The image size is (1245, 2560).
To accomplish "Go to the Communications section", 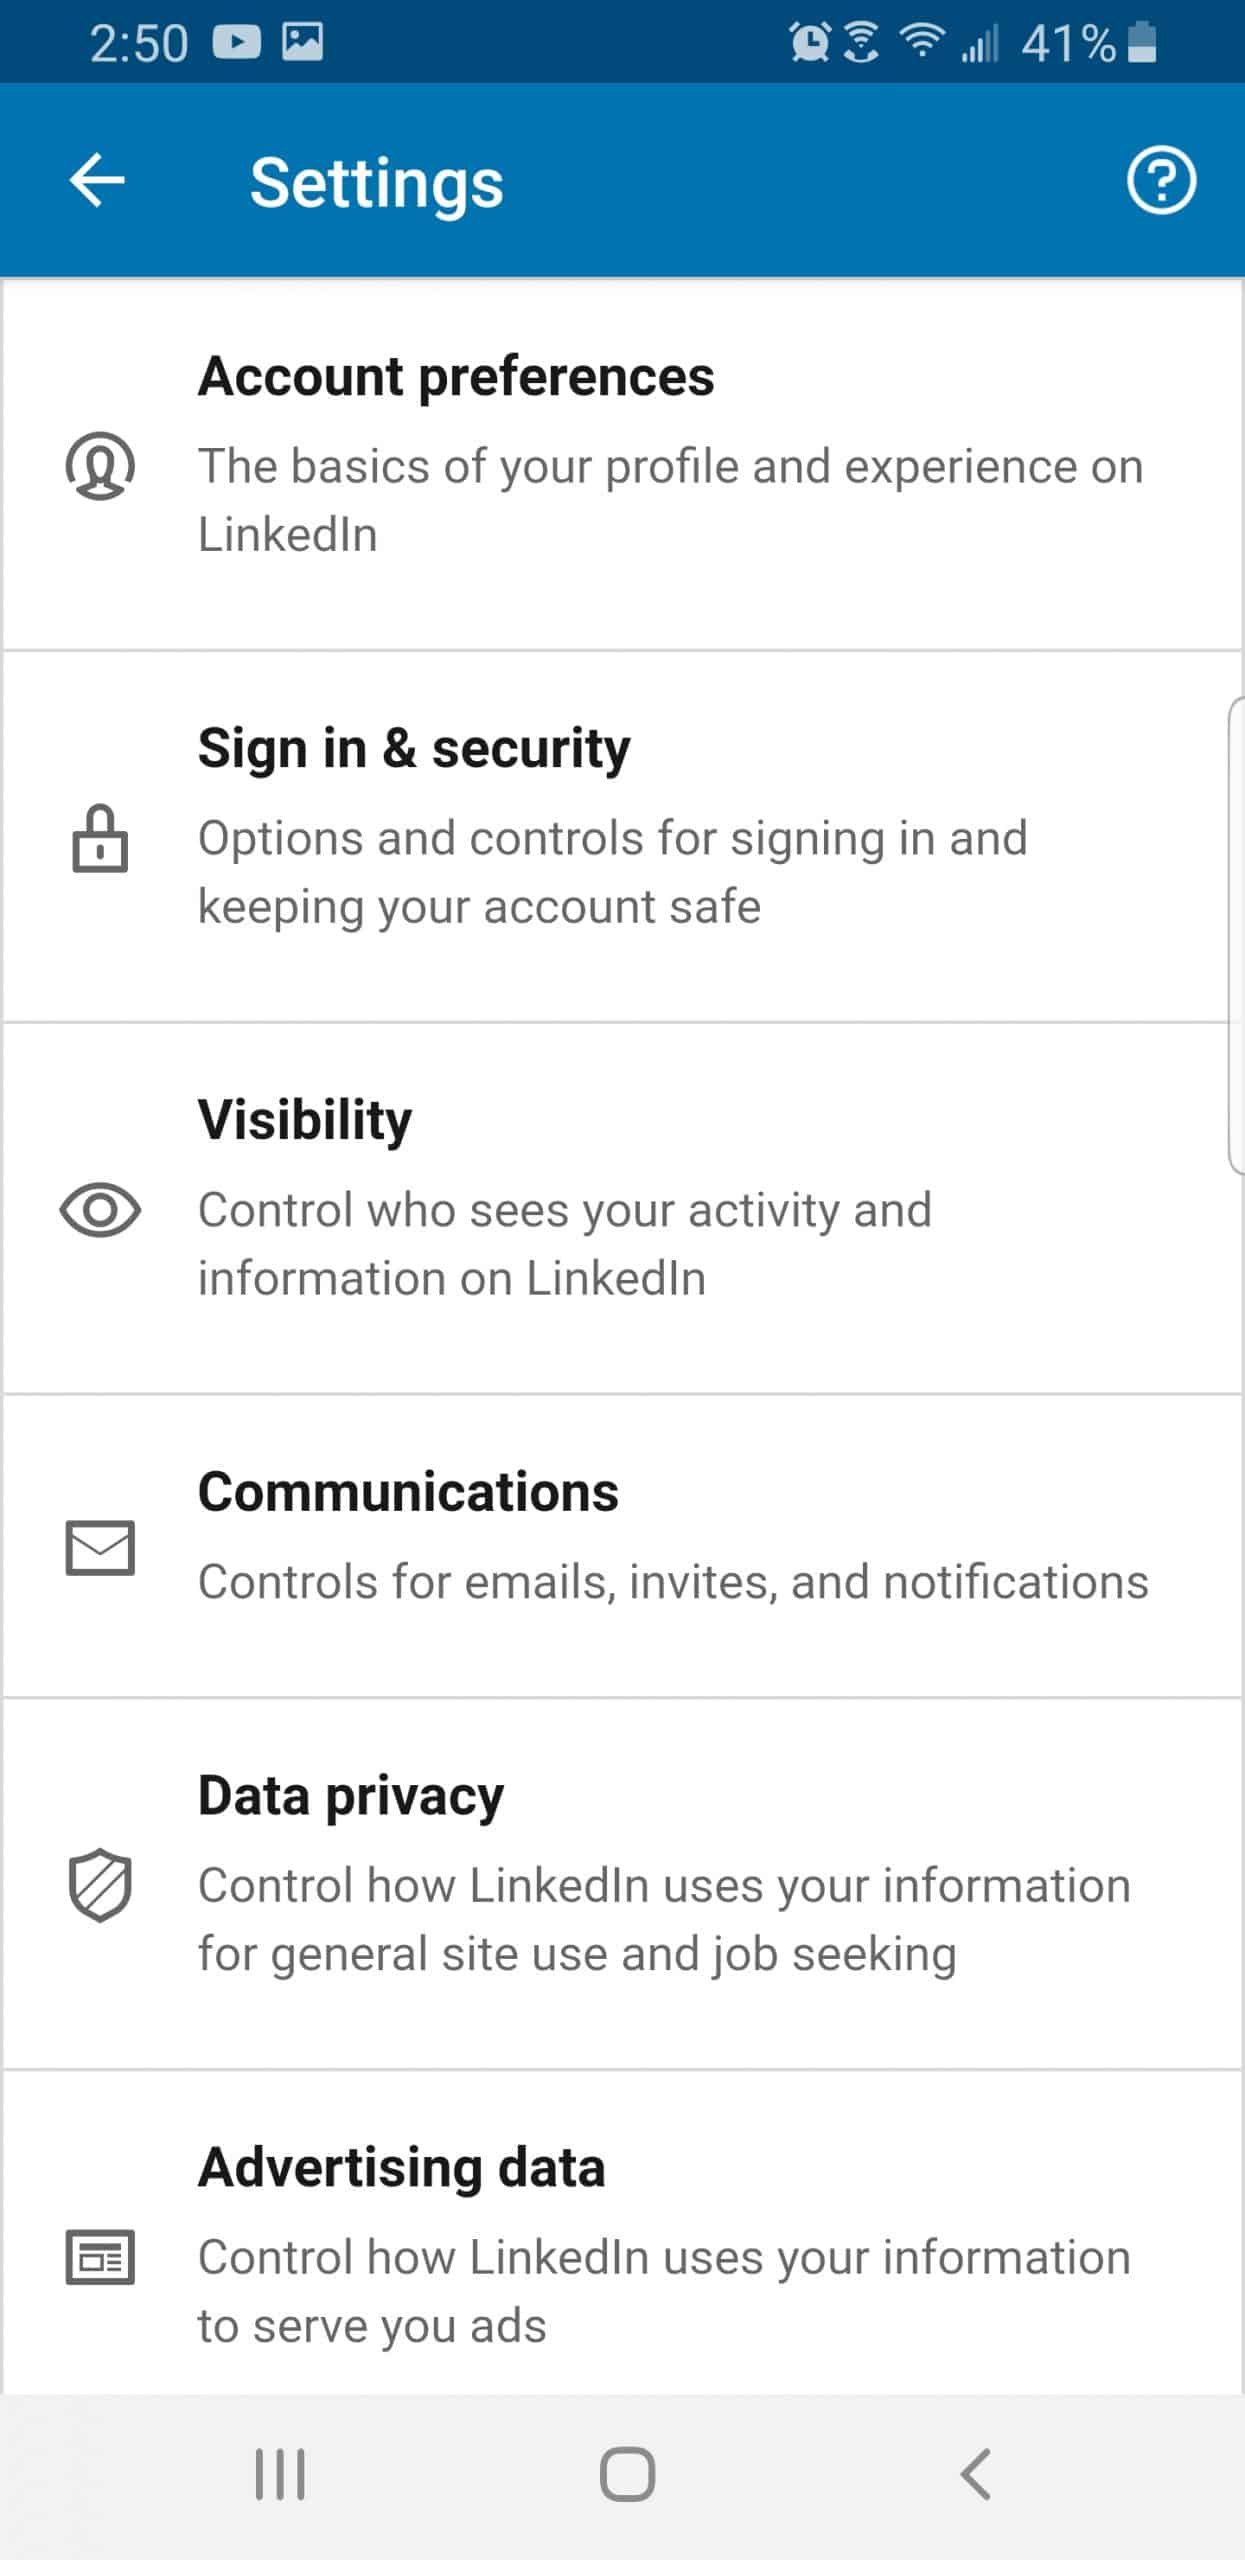I will click(x=622, y=1546).
